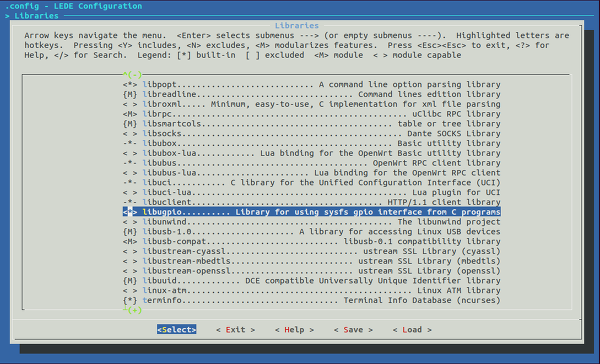Select the libubox Basic utility row

[321, 144]
